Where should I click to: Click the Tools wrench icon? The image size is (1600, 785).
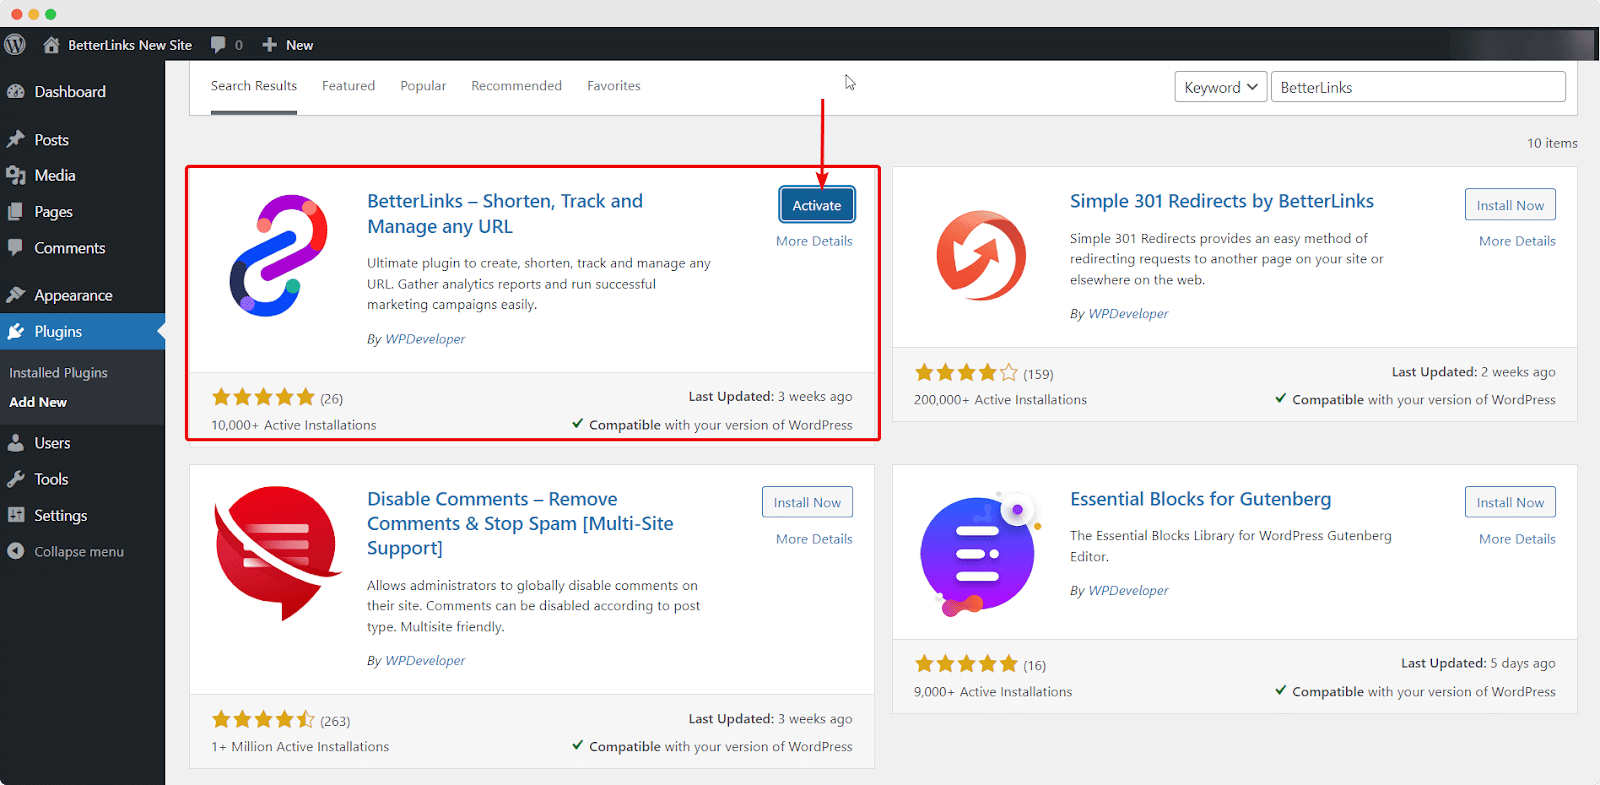tap(16, 479)
